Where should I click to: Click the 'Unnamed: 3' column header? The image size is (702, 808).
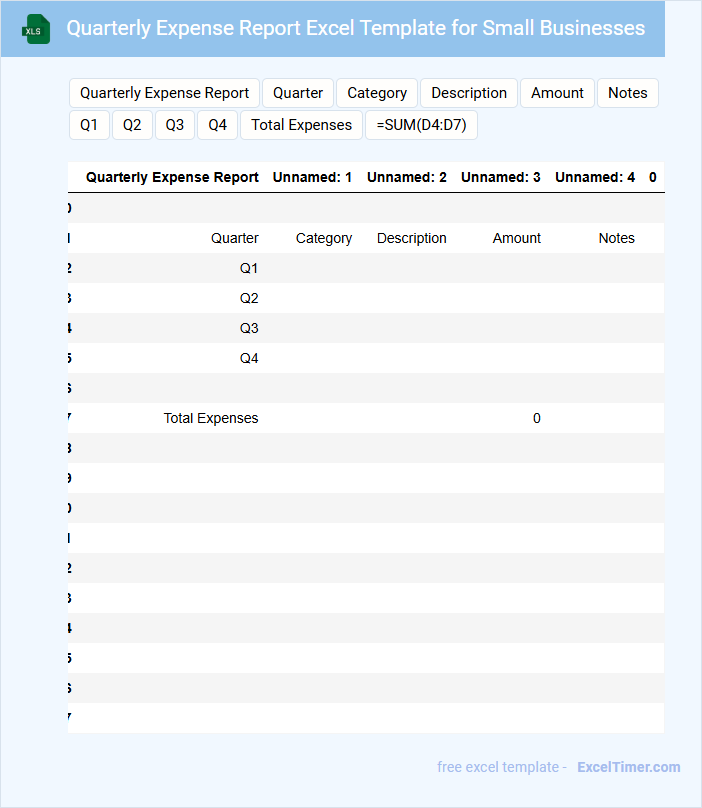click(x=500, y=177)
